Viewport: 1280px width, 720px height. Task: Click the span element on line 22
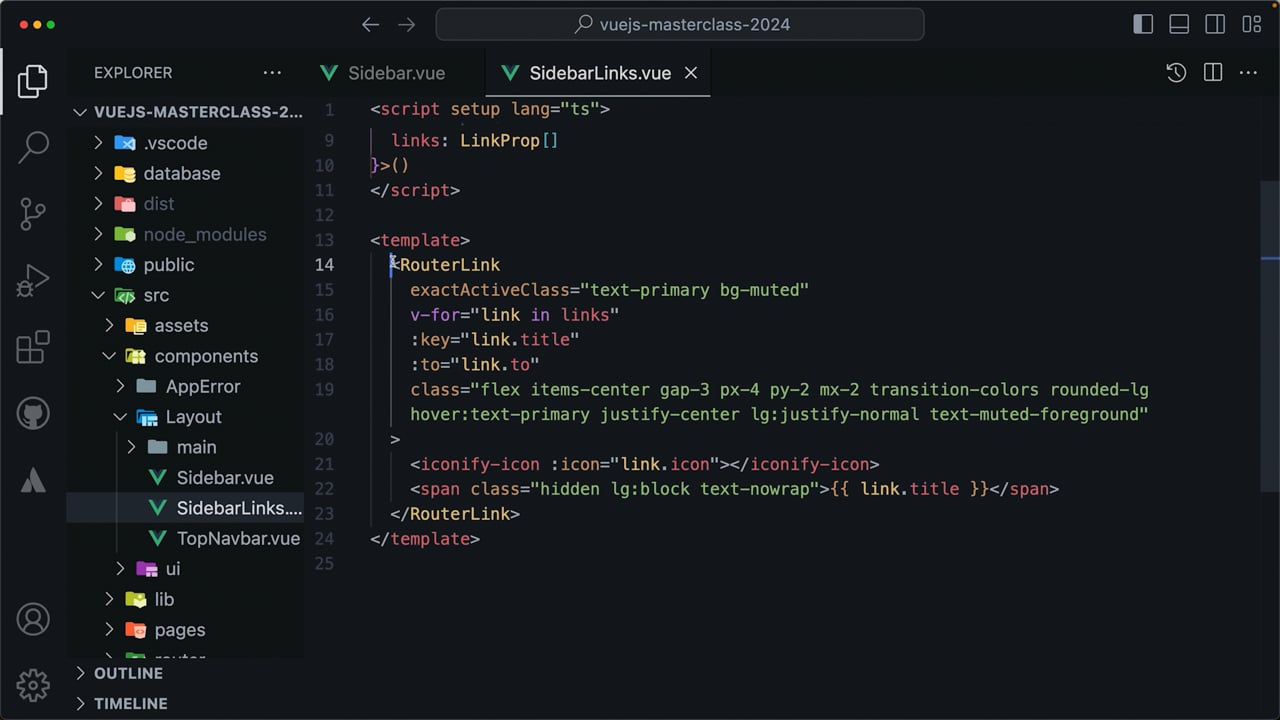[734, 489]
